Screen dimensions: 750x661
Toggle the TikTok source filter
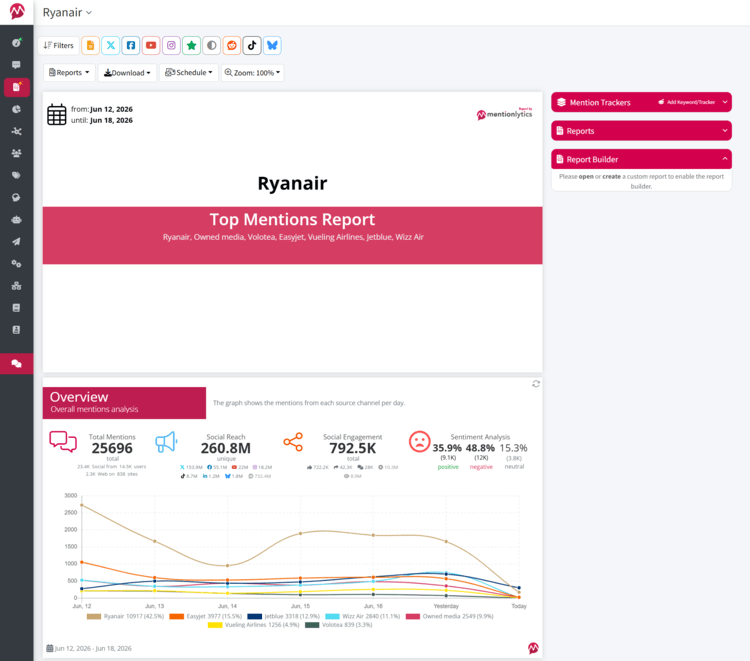pyautogui.click(x=252, y=45)
